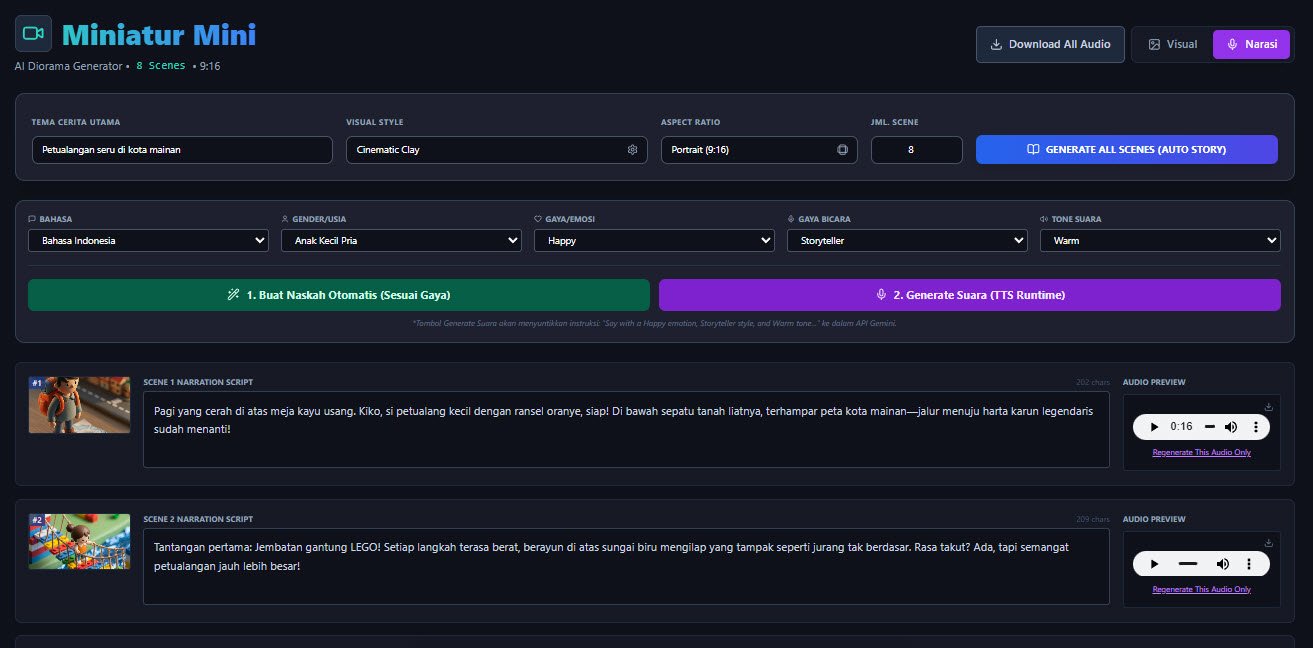Click into the Scene 1 narration script textbox

pyautogui.click(x=626, y=429)
